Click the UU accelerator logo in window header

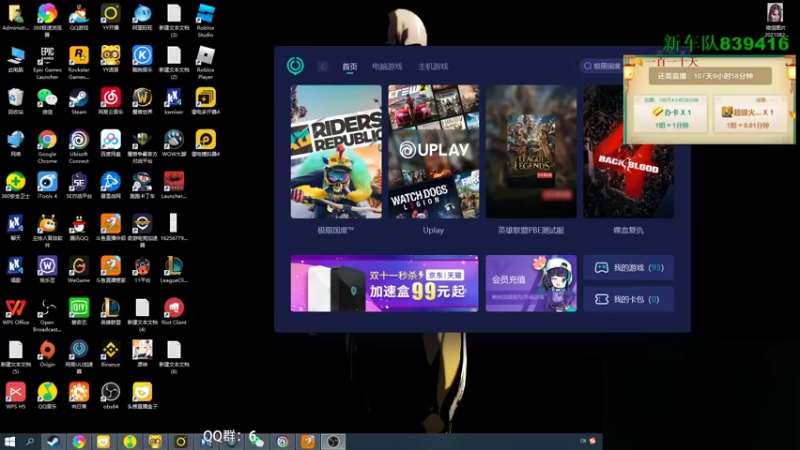295,66
